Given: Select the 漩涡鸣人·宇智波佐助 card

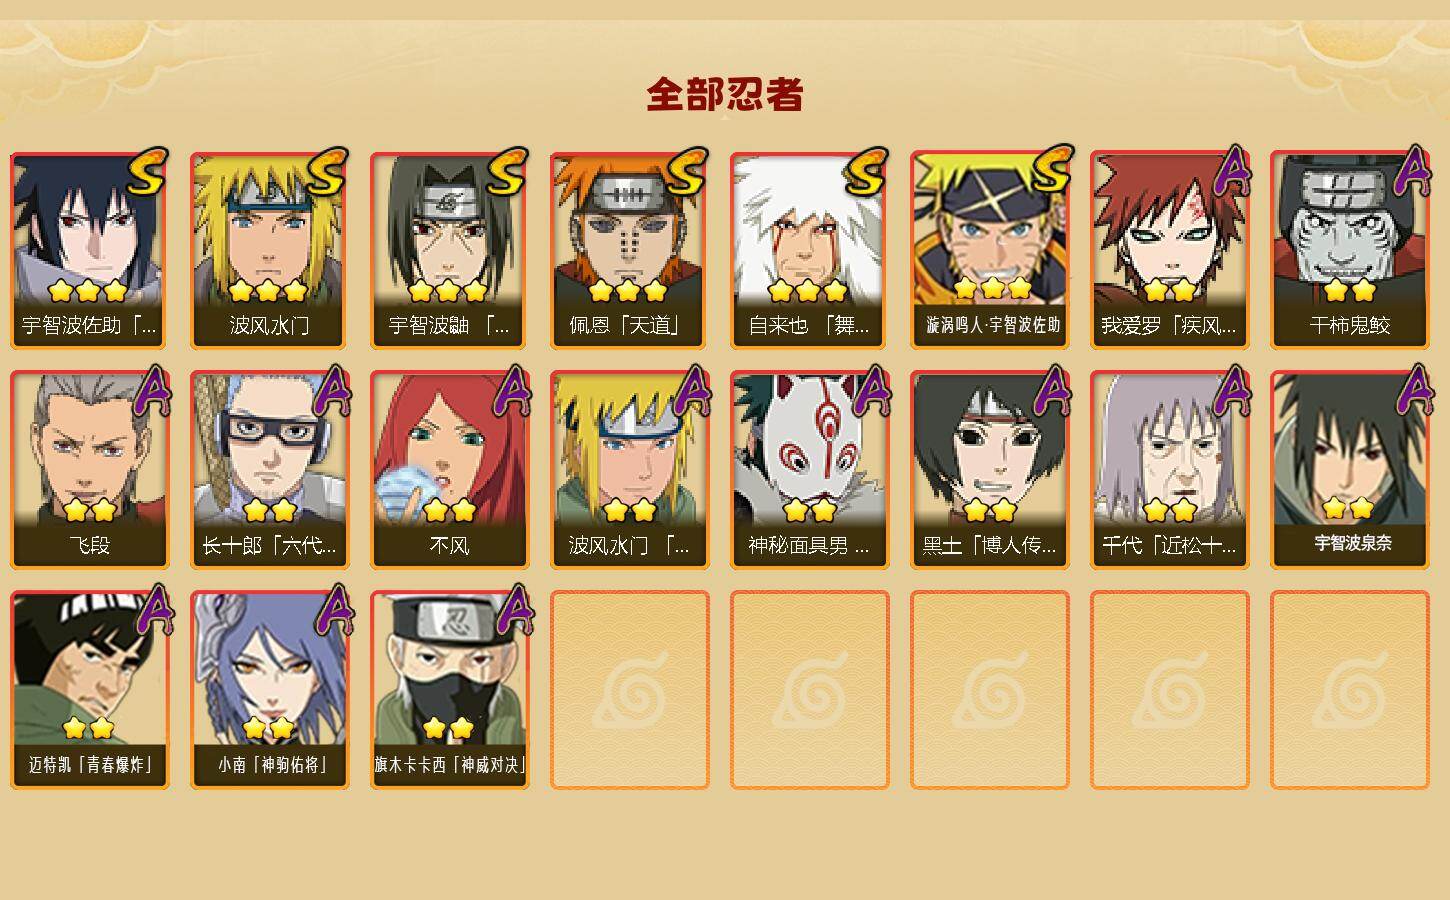Looking at the screenshot, I should 989,250.
